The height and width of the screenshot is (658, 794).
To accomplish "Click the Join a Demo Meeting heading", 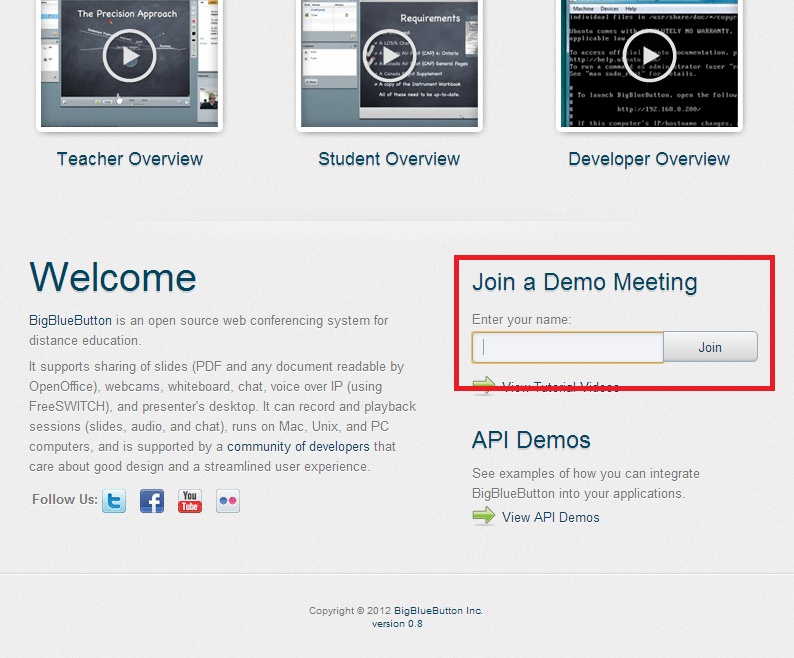I will (x=585, y=282).
